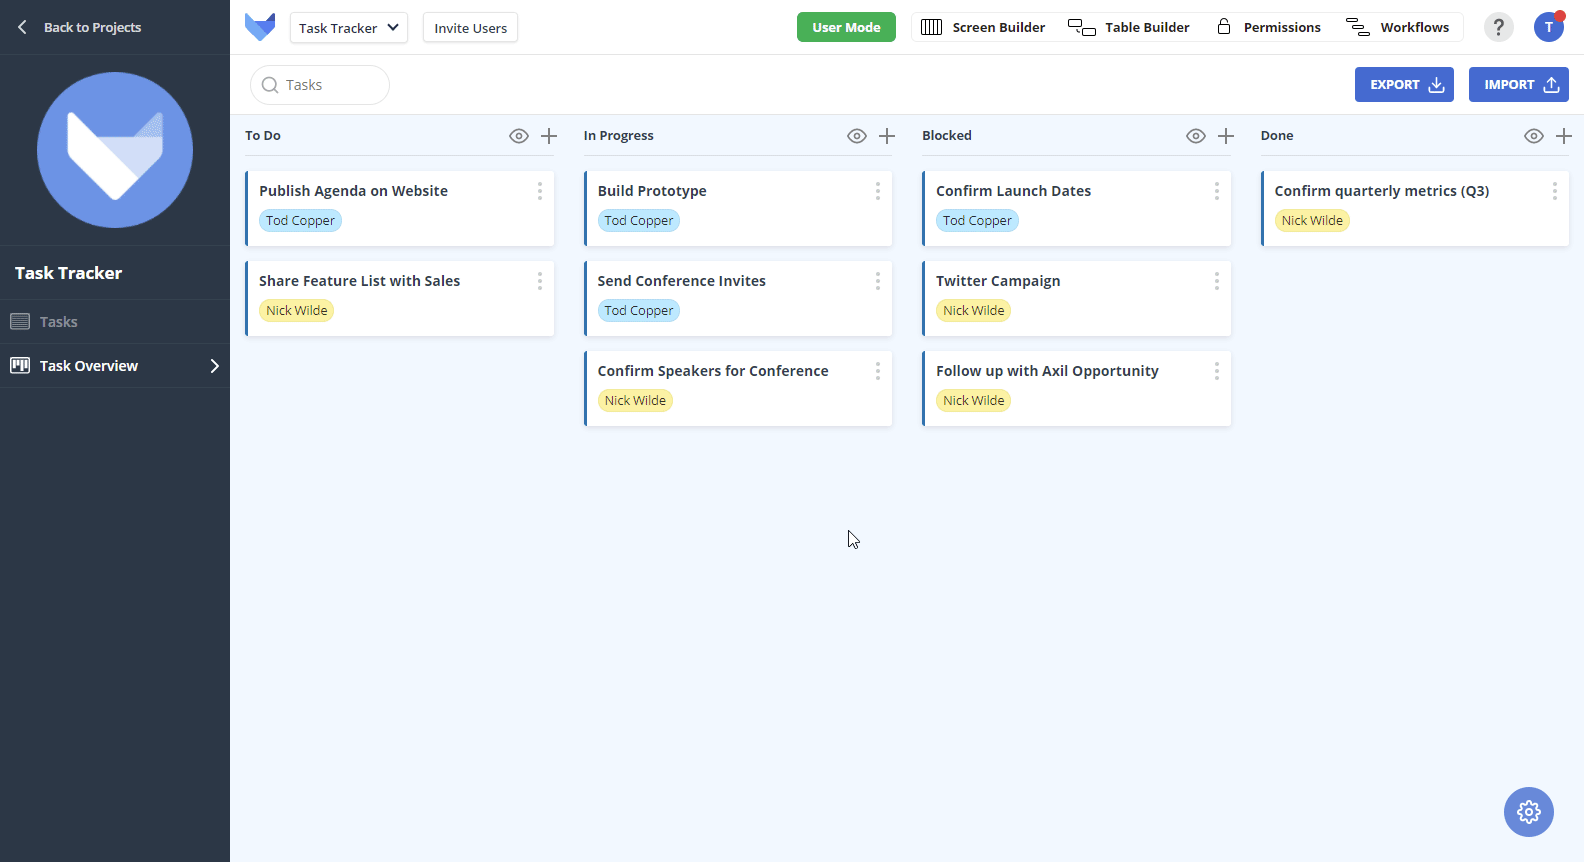
Task: Focus the Tasks search field
Action: pyautogui.click(x=320, y=85)
